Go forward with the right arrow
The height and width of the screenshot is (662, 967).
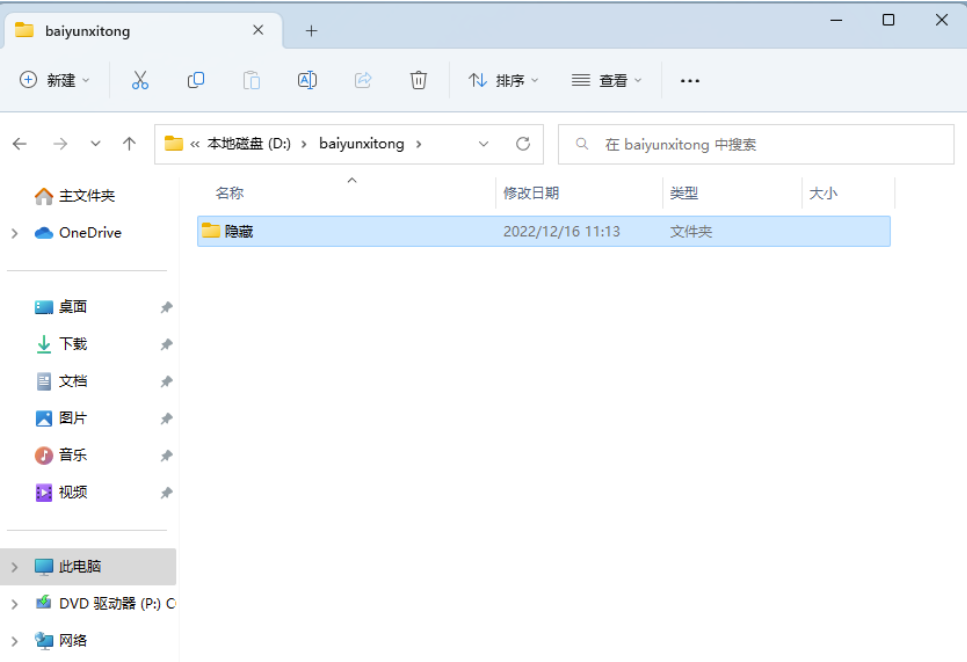(60, 144)
